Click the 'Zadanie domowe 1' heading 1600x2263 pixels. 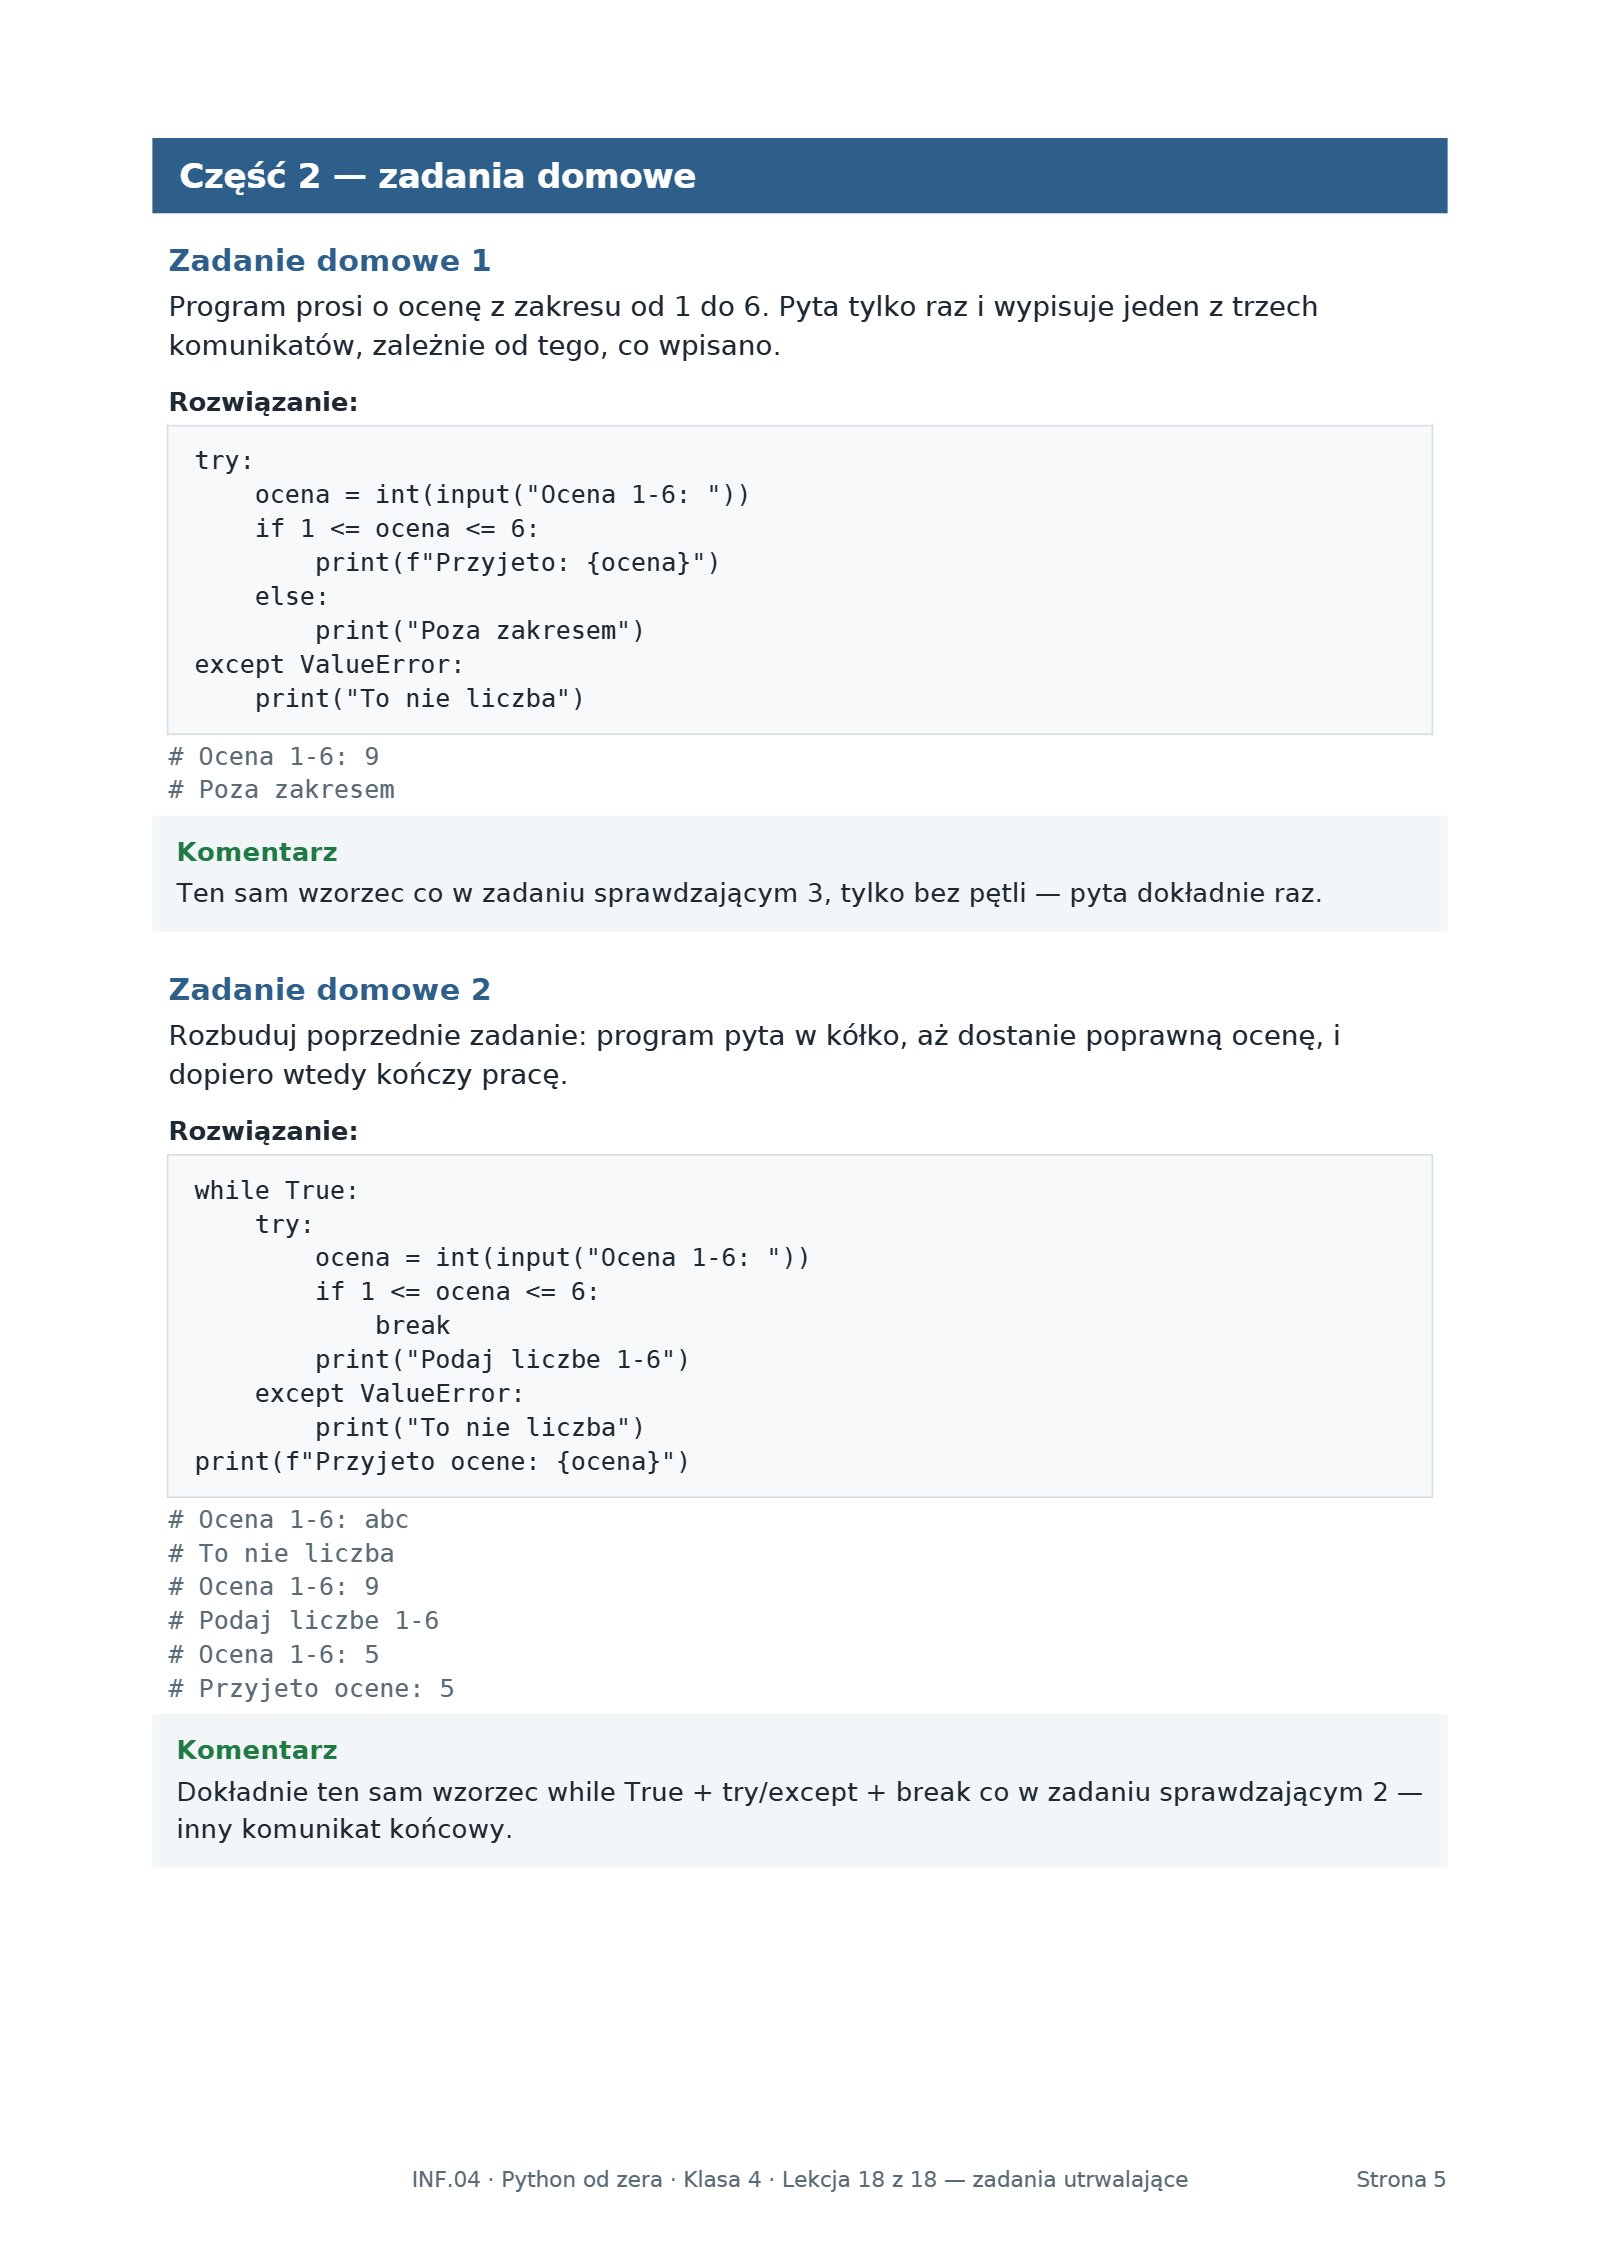tap(329, 261)
